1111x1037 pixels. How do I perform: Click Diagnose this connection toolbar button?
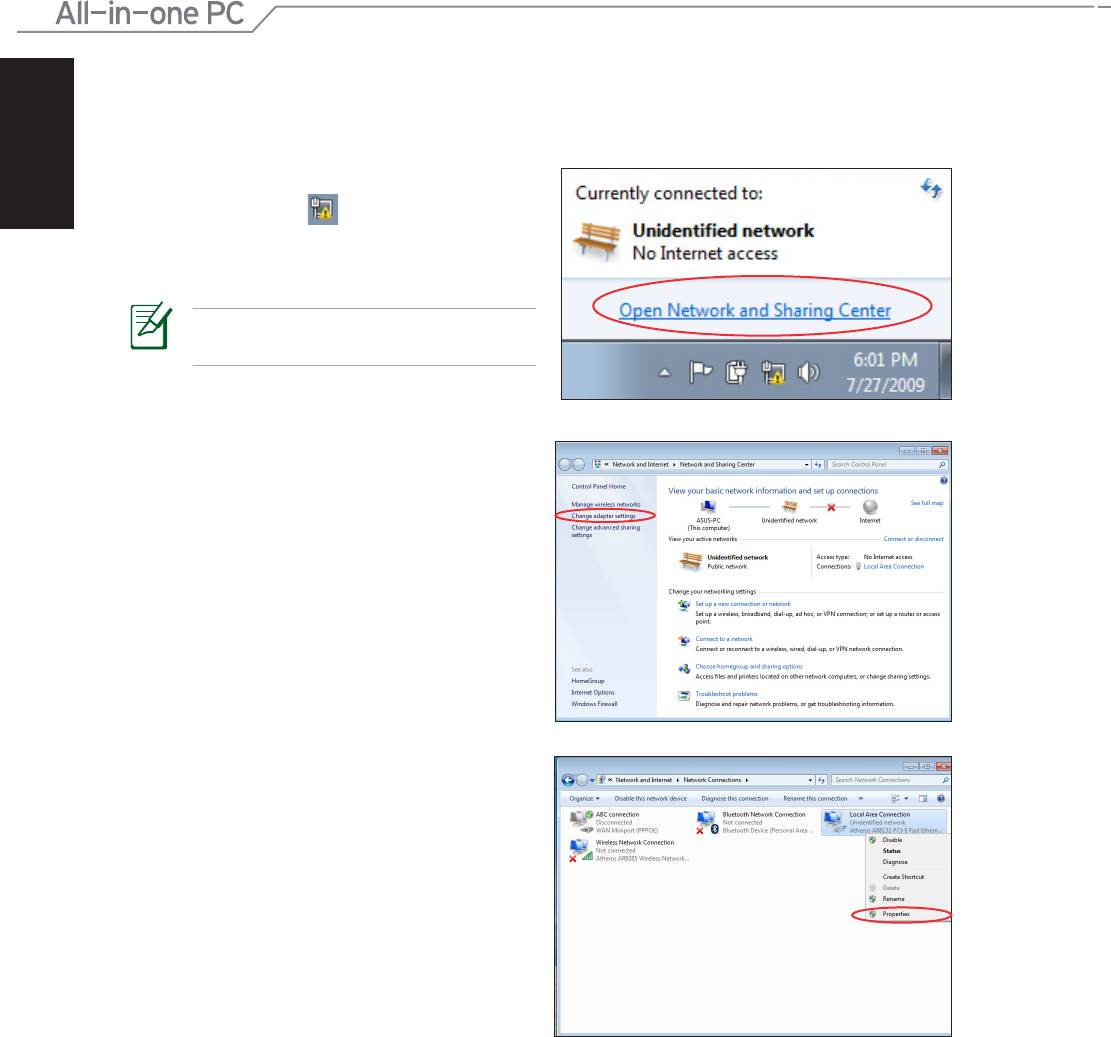pos(734,798)
